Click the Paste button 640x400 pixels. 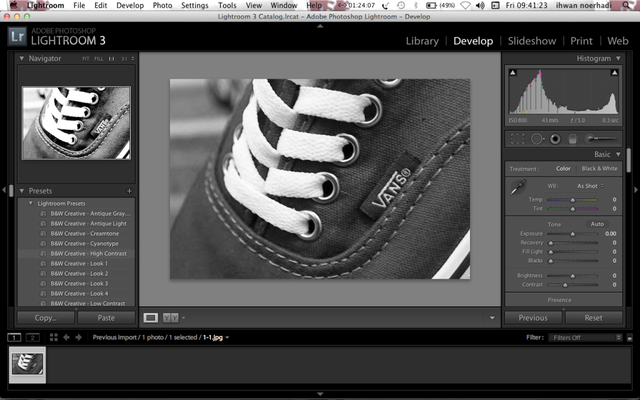[106, 318]
